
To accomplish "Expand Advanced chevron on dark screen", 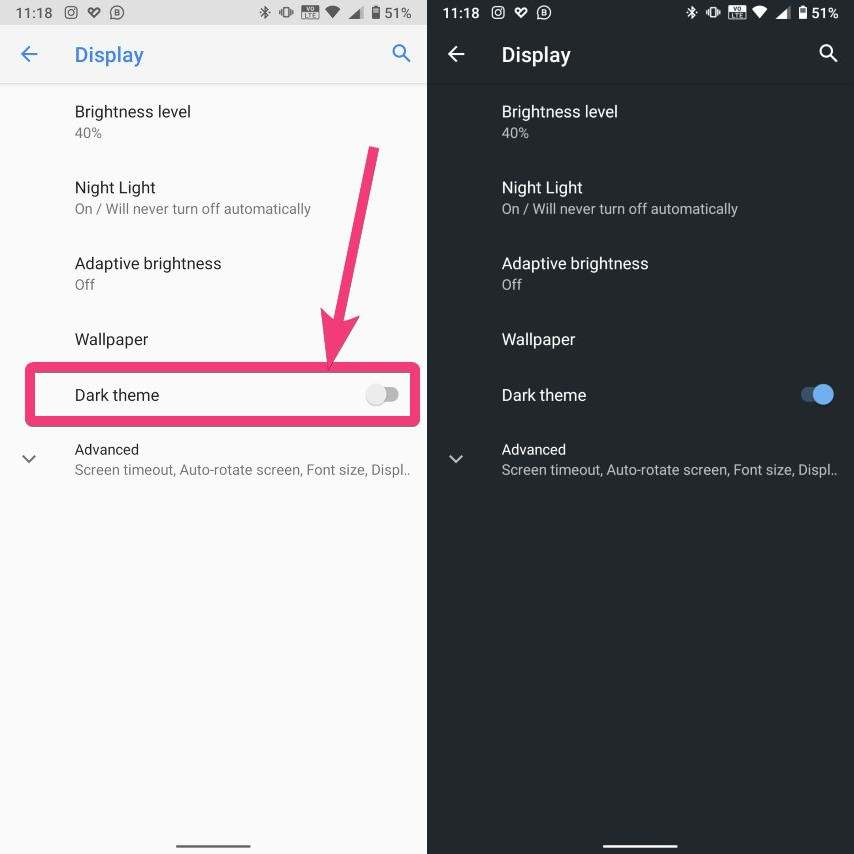I will 456,459.
